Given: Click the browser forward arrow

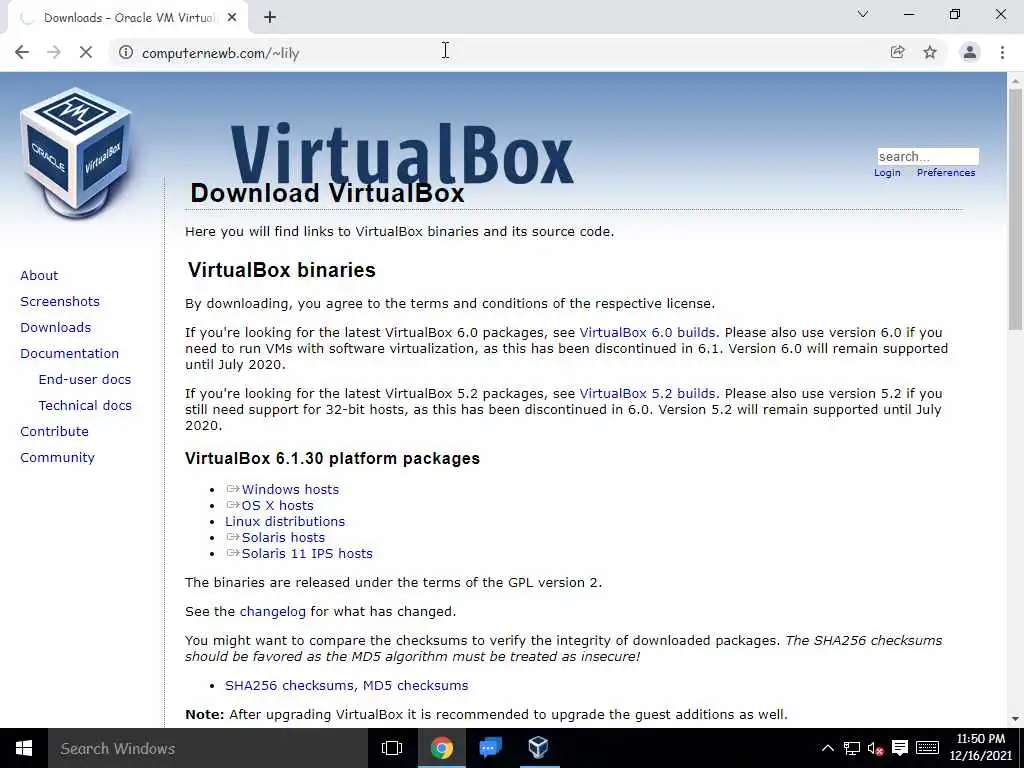Looking at the screenshot, I should (54, 52).
